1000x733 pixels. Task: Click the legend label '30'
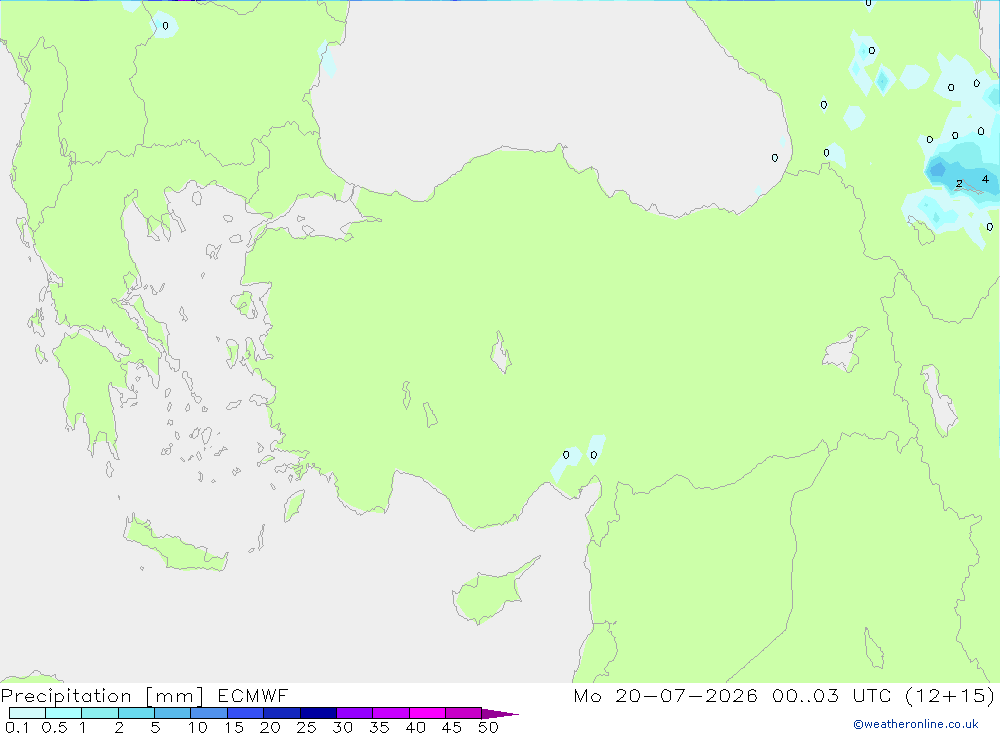point(343,727)
